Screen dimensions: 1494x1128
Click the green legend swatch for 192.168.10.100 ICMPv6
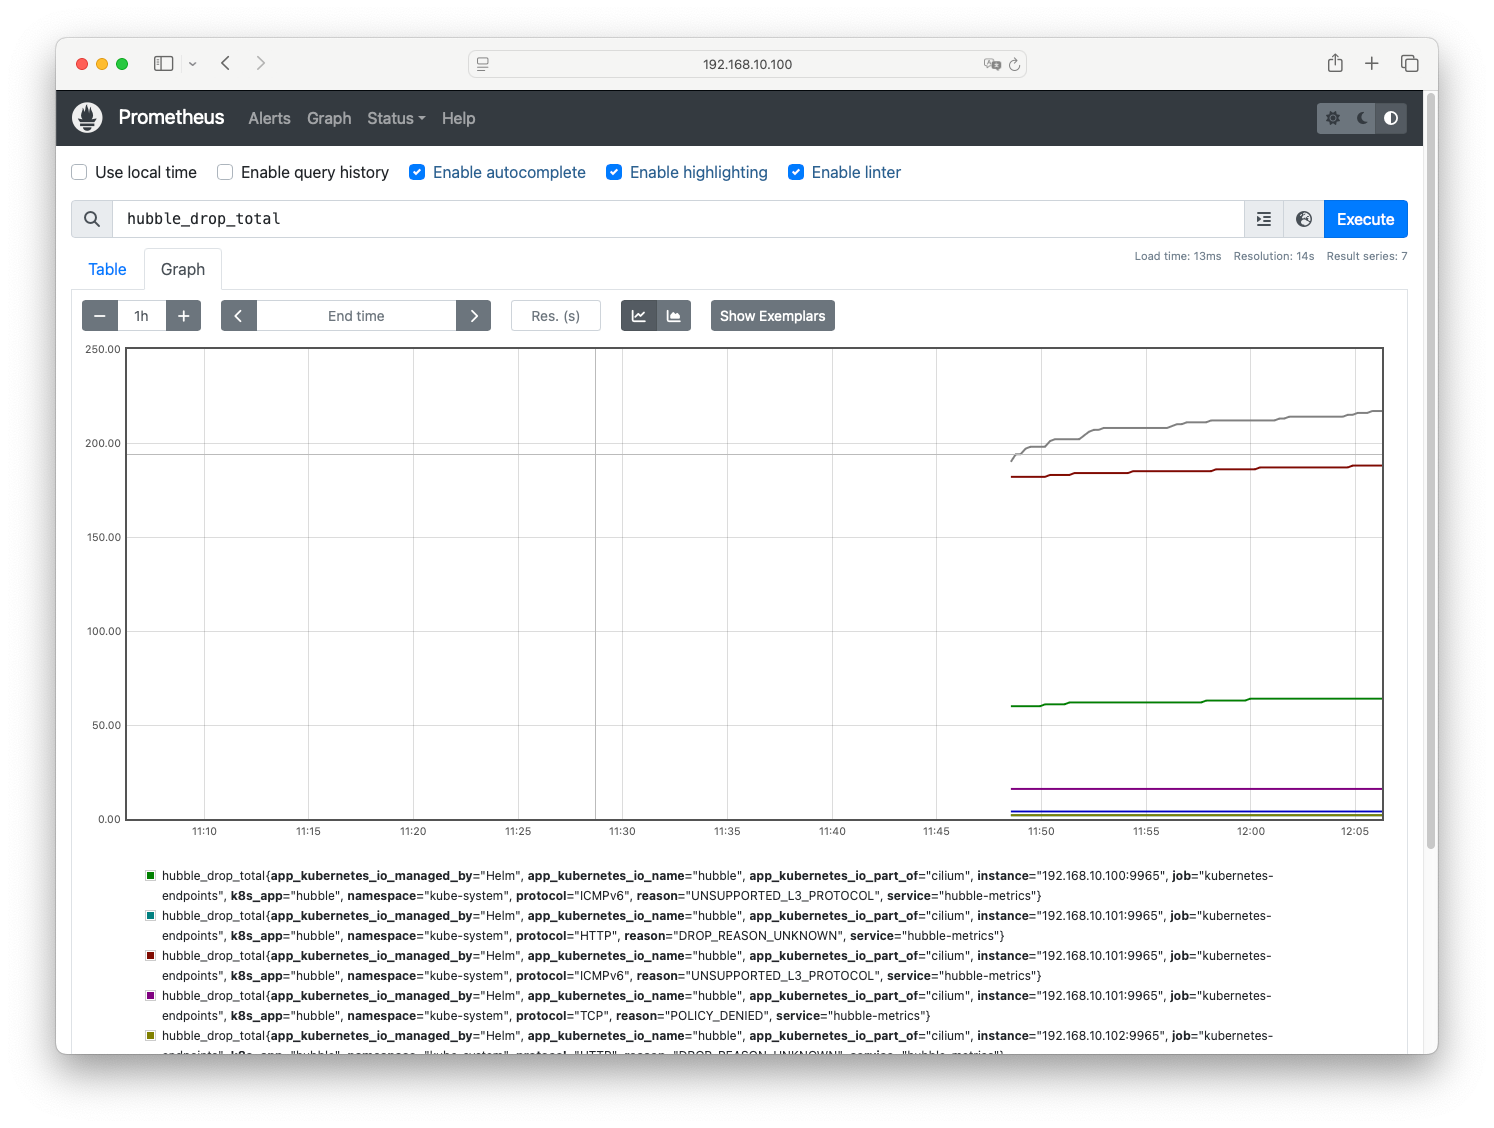151,876
